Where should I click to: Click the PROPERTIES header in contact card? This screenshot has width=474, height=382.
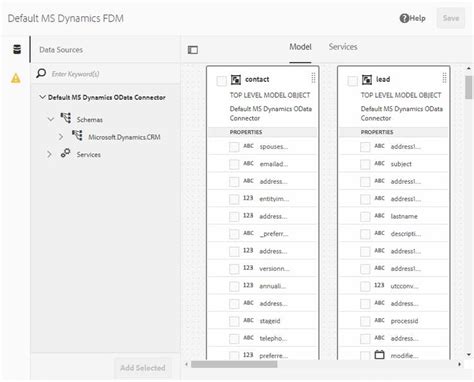(x=246, y=132)
